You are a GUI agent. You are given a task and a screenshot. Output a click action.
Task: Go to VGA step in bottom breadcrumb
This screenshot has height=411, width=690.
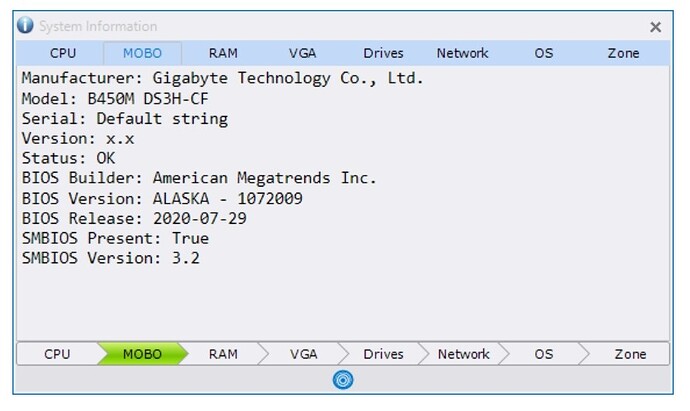click(x=303, y=354)
